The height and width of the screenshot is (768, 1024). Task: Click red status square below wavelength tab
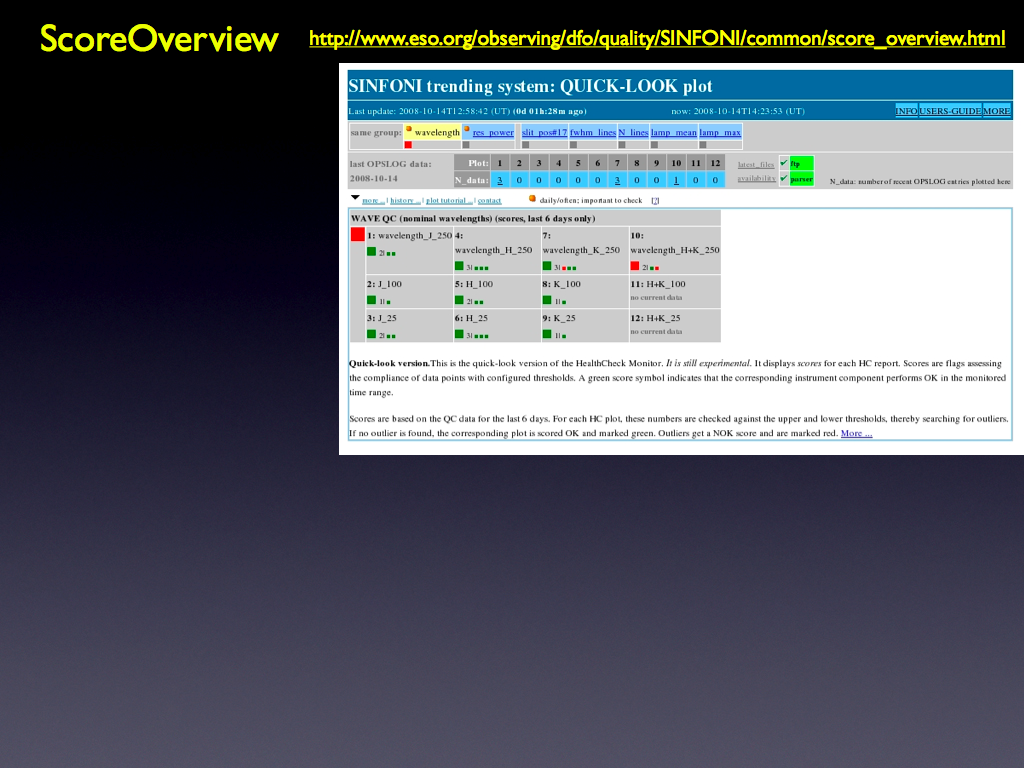[408, 145]
